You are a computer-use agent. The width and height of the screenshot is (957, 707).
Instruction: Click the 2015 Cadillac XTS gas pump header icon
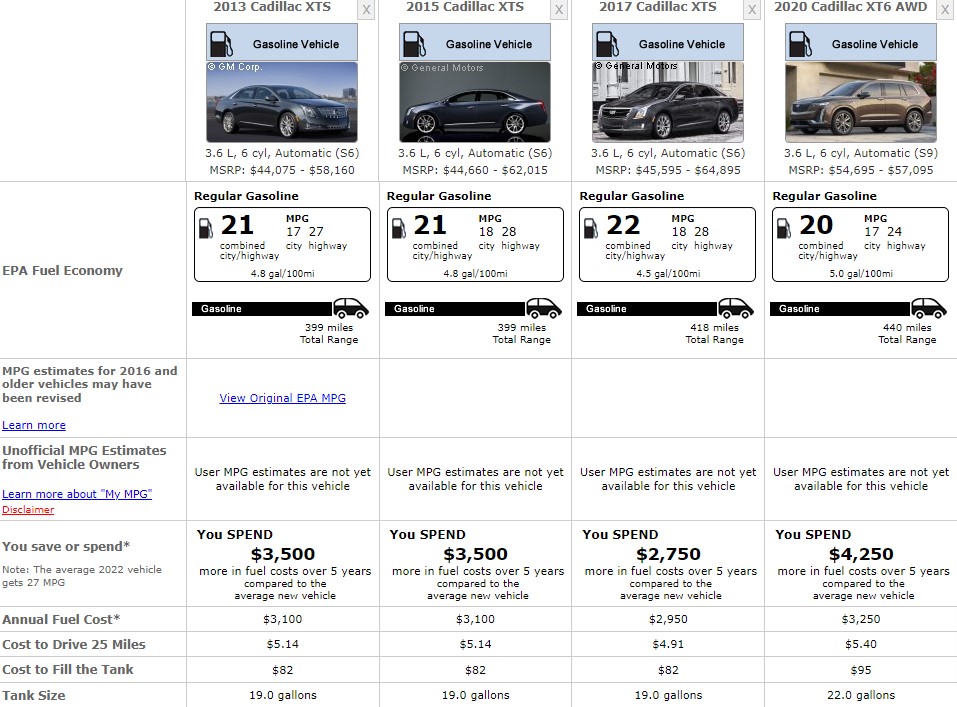(x=414, y=44)
